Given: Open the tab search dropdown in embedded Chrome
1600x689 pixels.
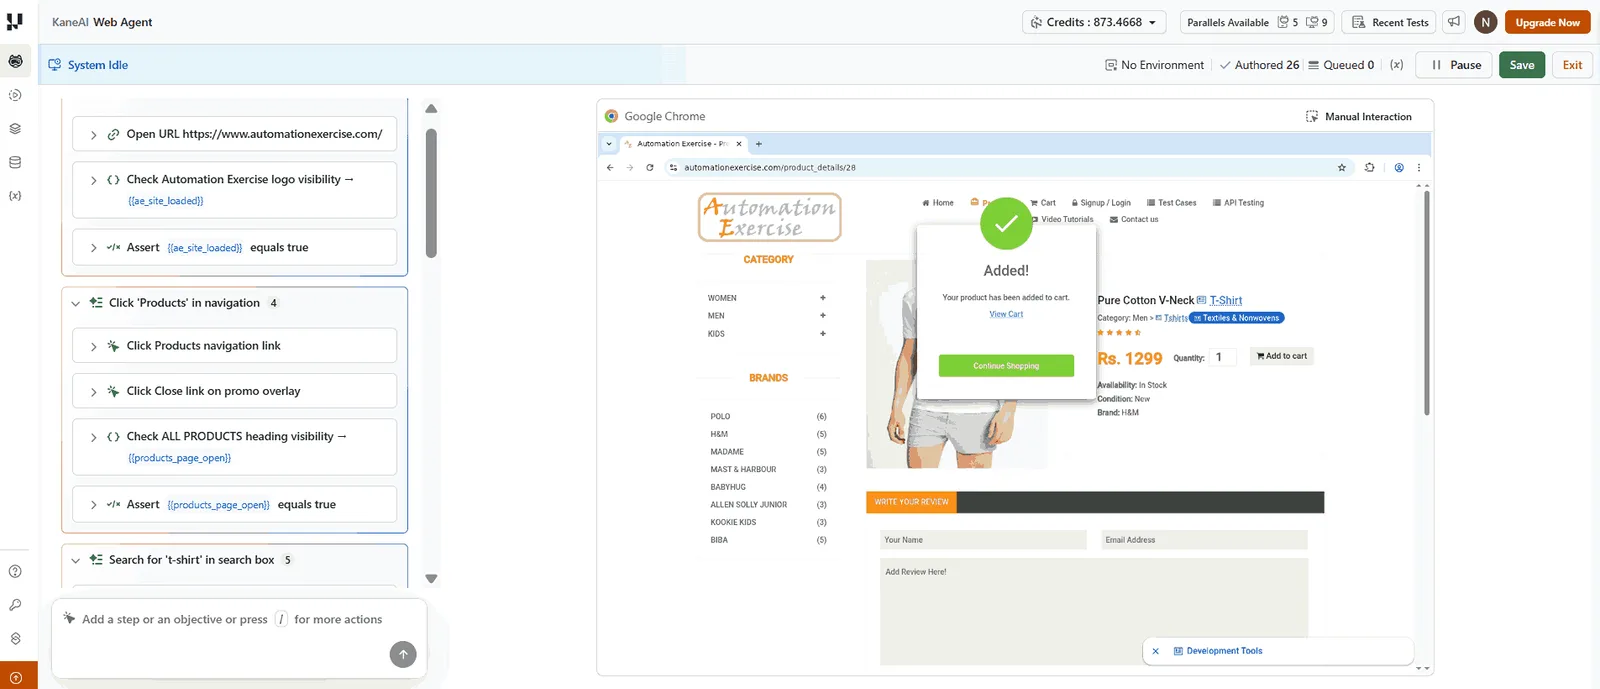Looking at the screenshot, I should 609,144.
